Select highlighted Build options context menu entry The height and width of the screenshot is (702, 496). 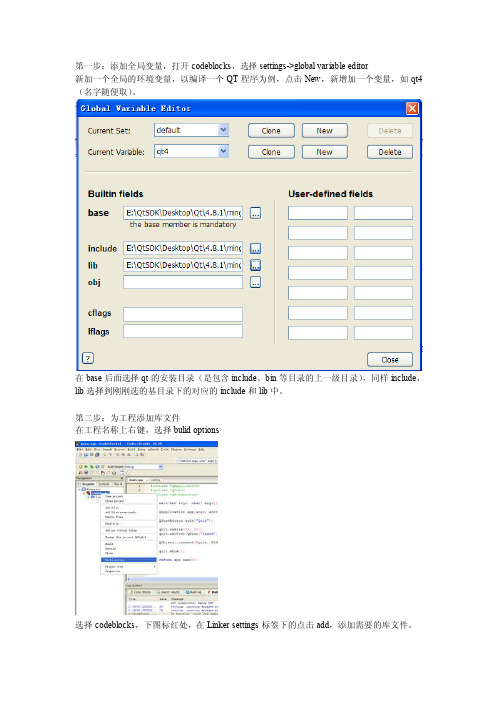click(x=129, y=560)
